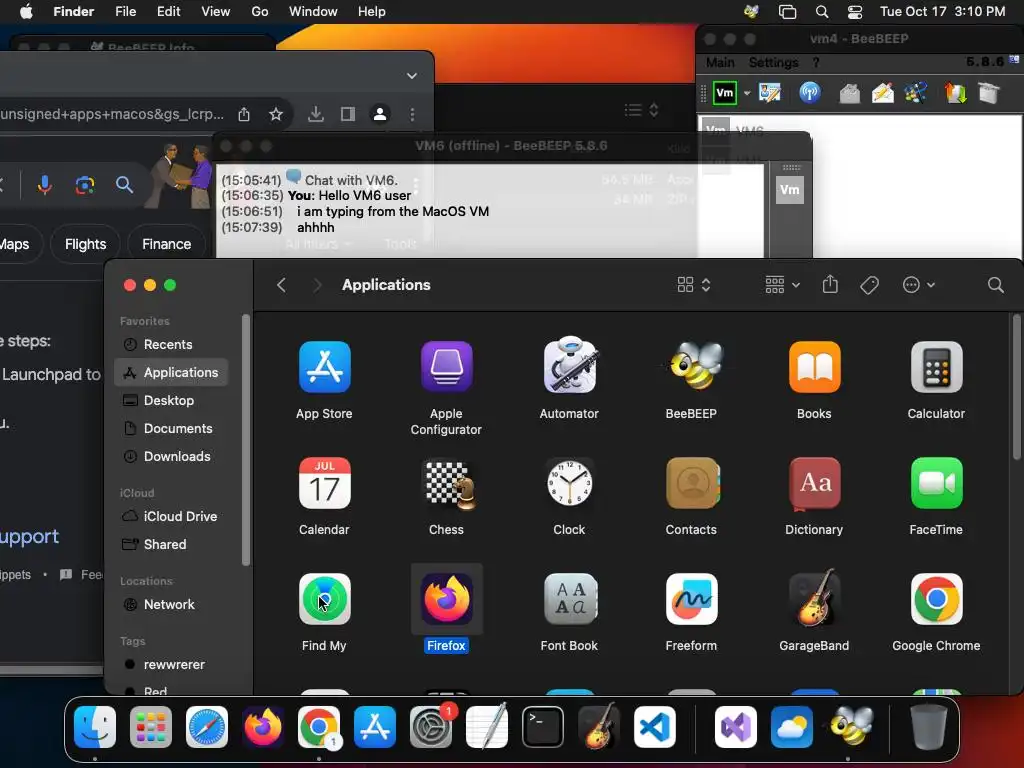
Task: Open System Settings from the Dock
Action: pyautogui.click(x=431, y=727)
